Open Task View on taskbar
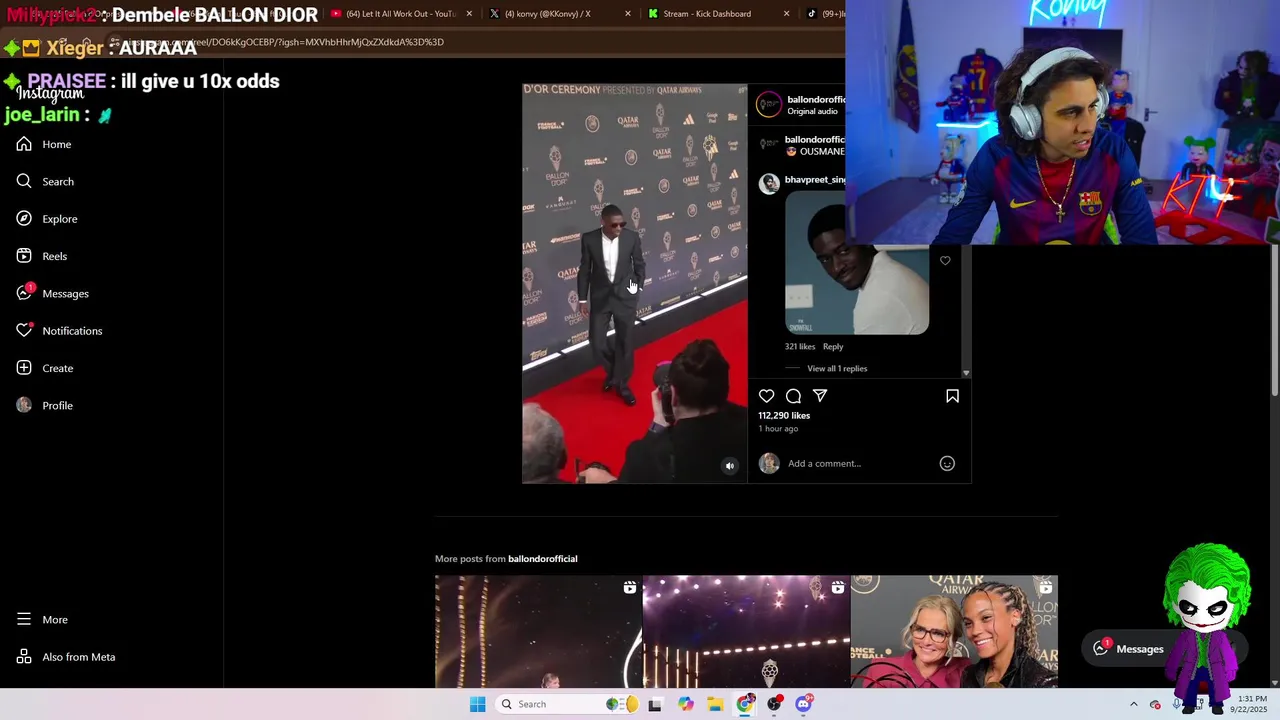This screenshot has height=720, width=1280. (x=655, y=704)
